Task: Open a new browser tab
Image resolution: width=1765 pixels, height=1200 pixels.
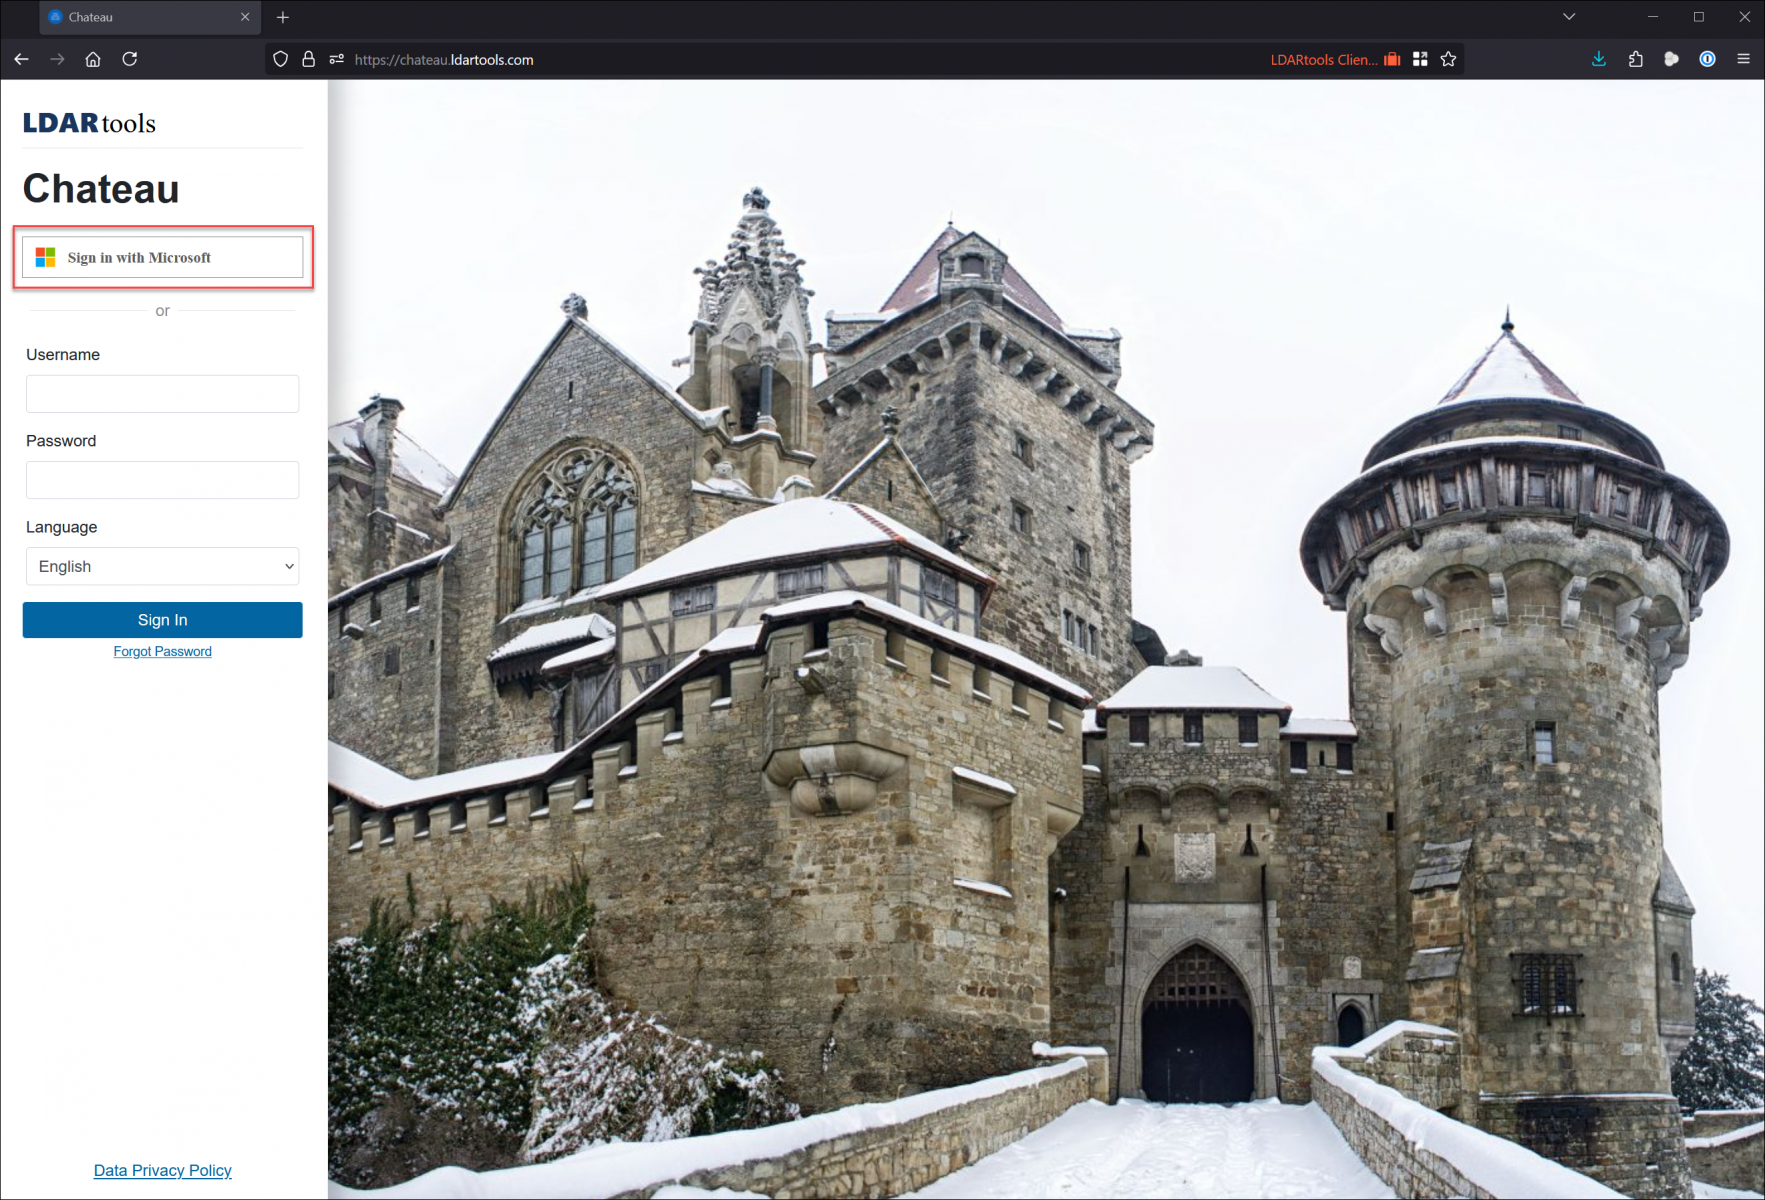Action: pyautogui.click(x=283, y=17)
